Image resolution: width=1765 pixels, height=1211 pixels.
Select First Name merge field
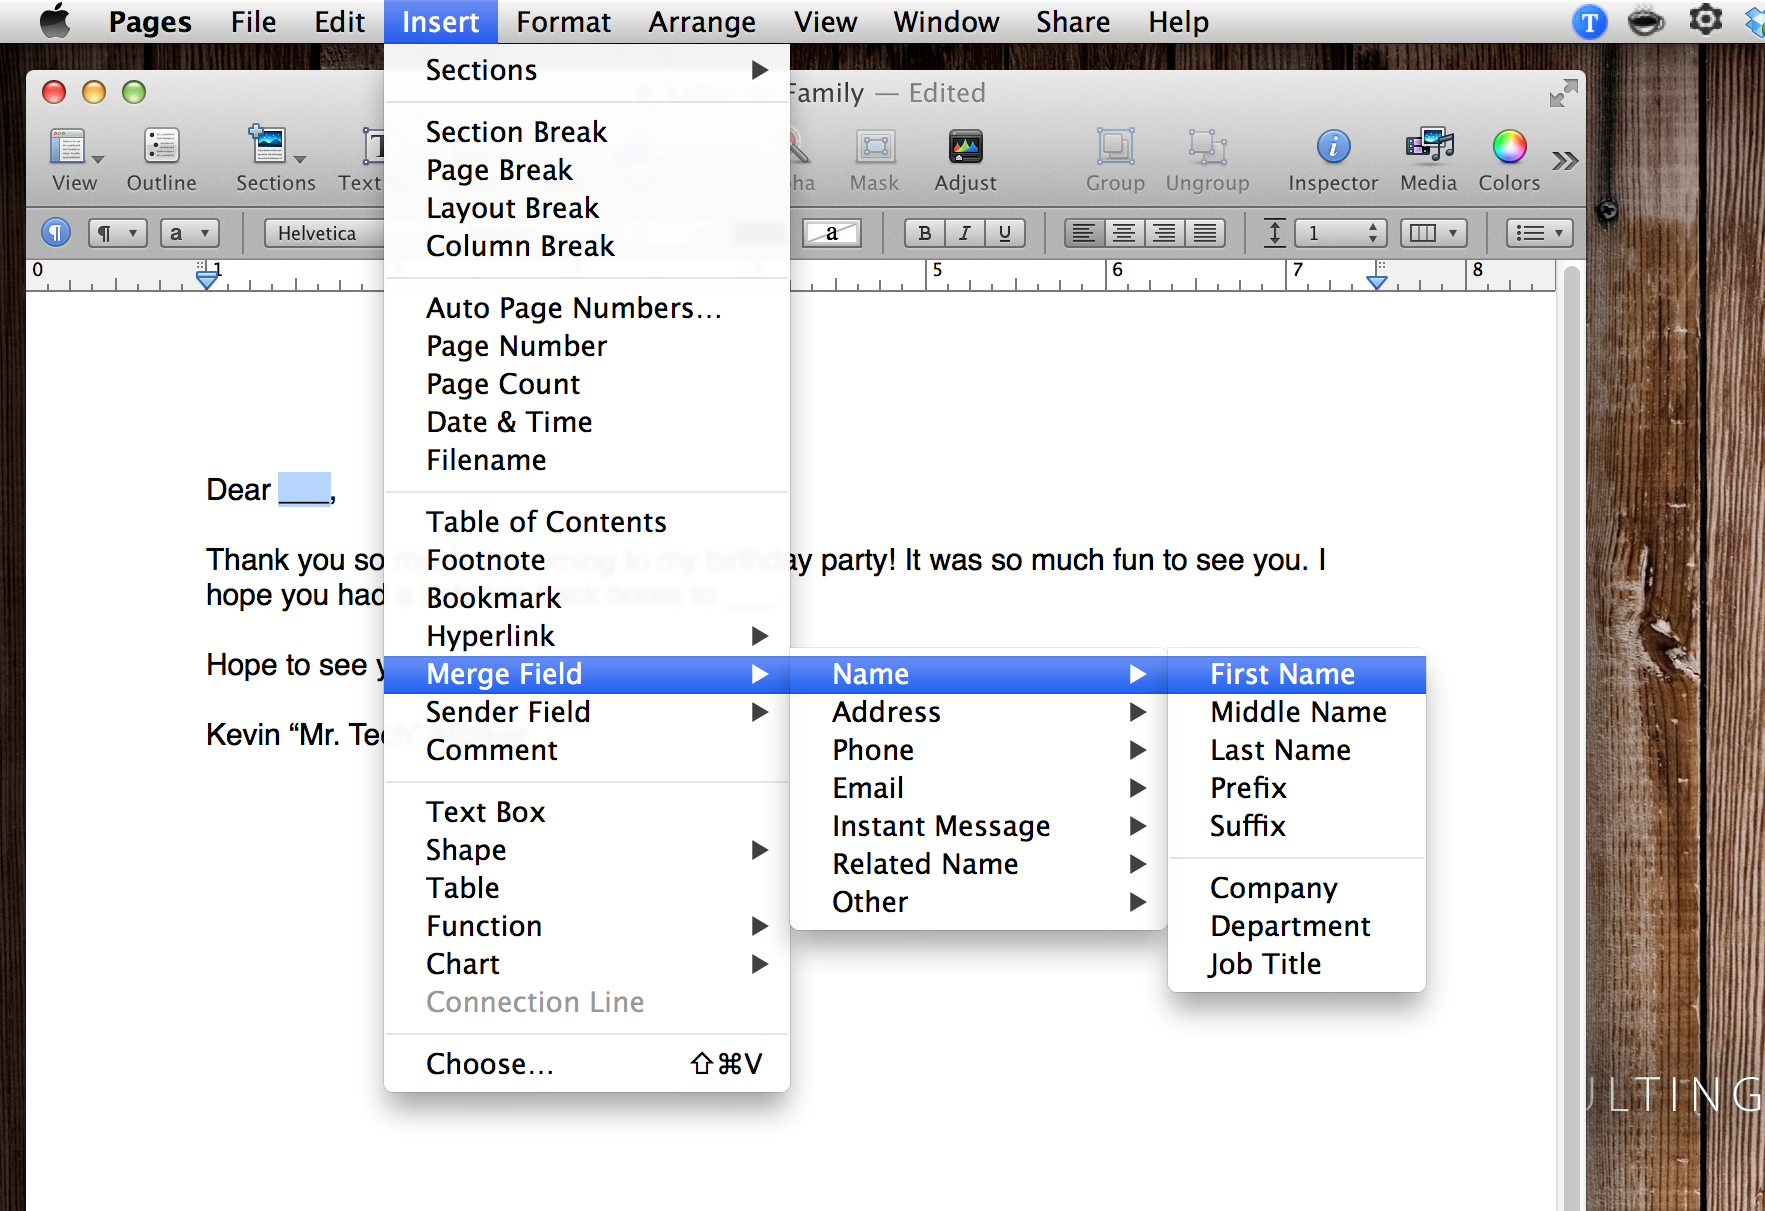tap(1297, 674)
